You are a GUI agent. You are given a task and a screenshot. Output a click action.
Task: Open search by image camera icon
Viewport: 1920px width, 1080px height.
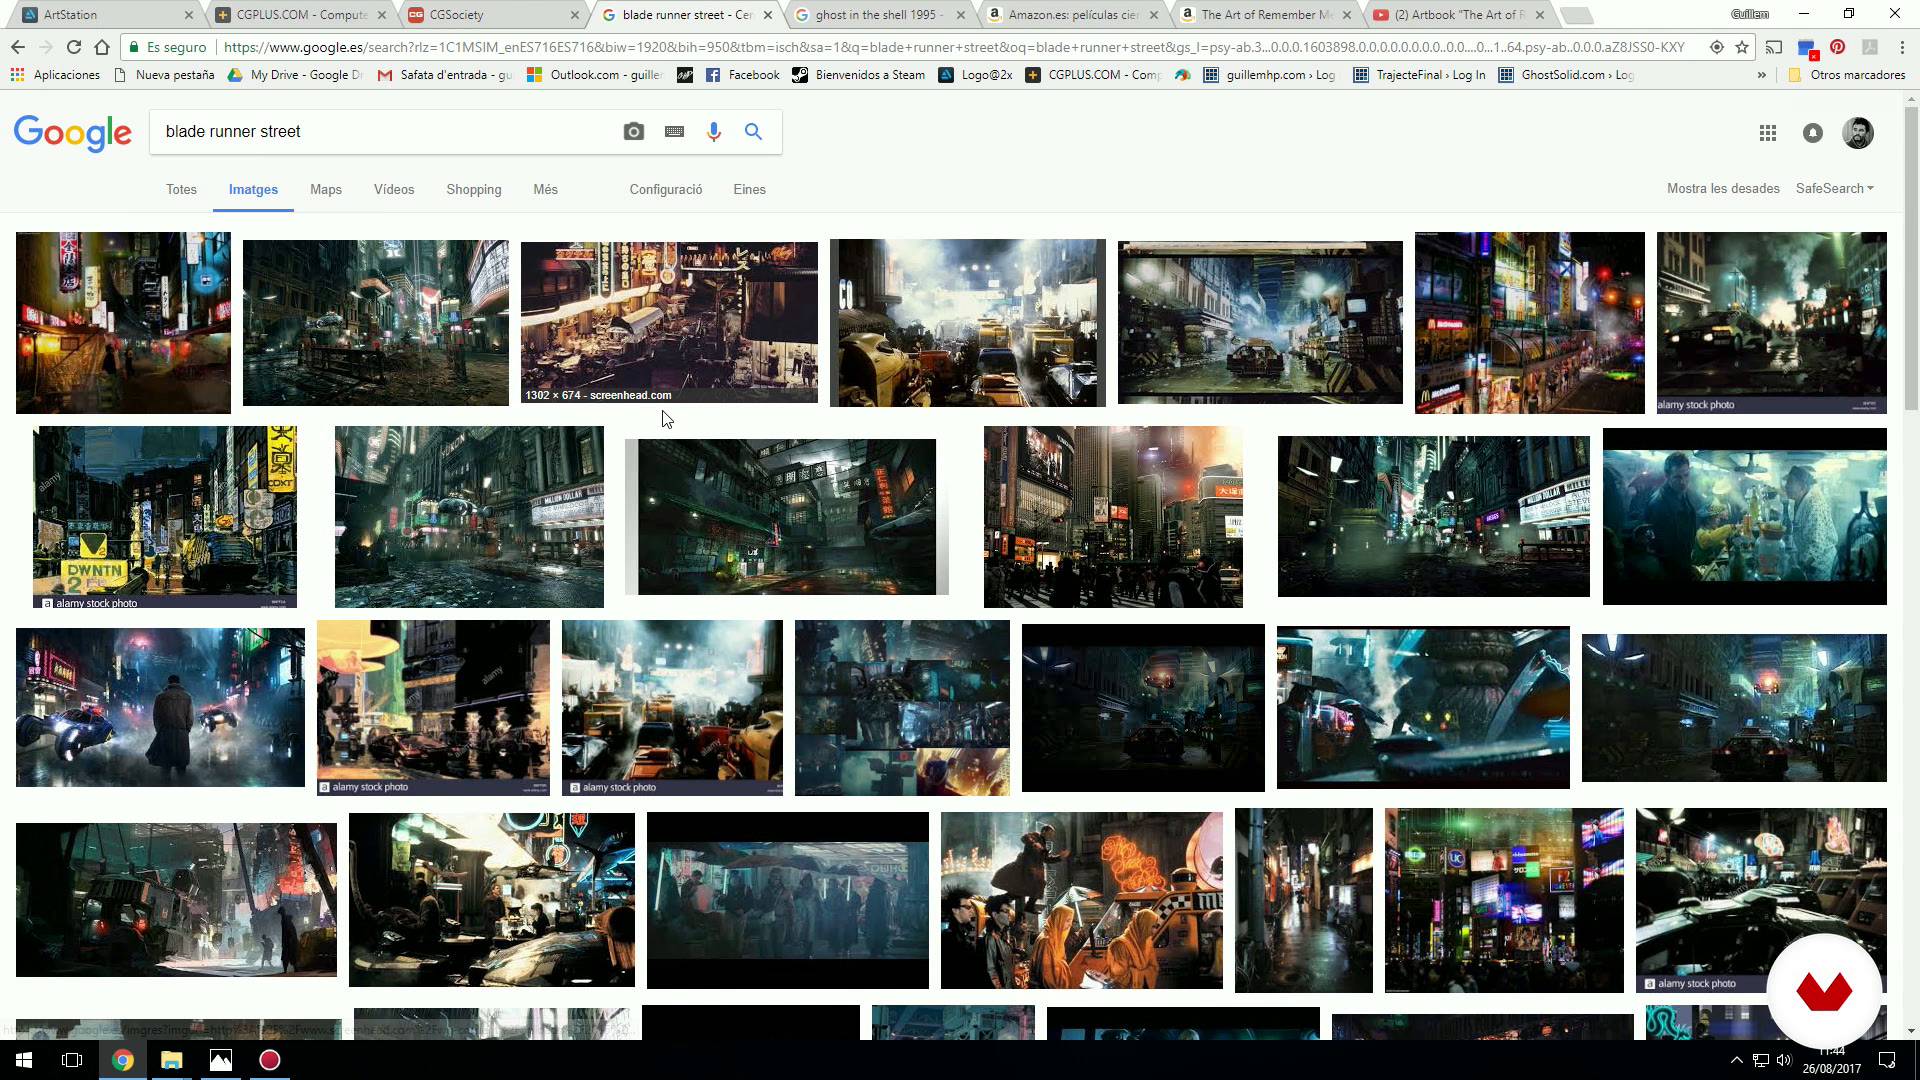point(634,132)
